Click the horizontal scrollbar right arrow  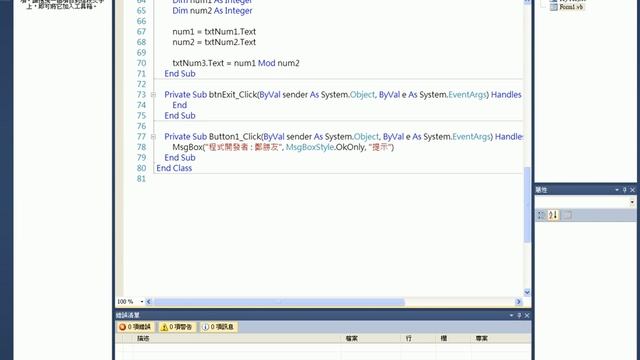518,302
